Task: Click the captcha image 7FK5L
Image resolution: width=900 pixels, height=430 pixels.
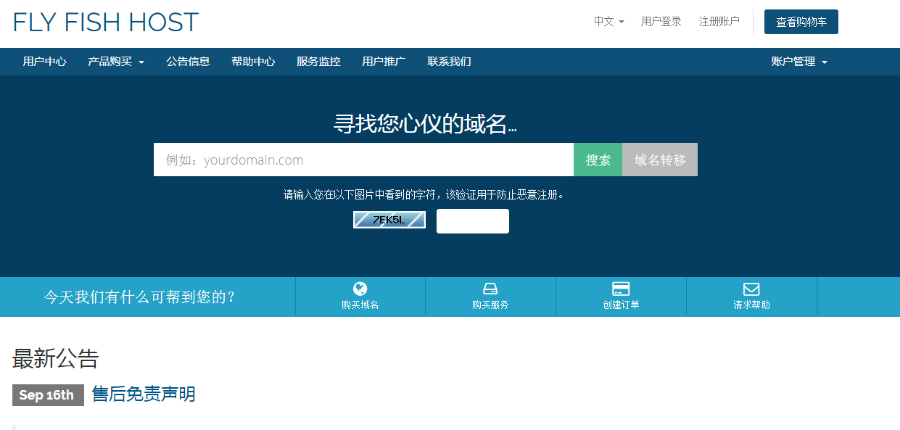Action: click(389, 220)
